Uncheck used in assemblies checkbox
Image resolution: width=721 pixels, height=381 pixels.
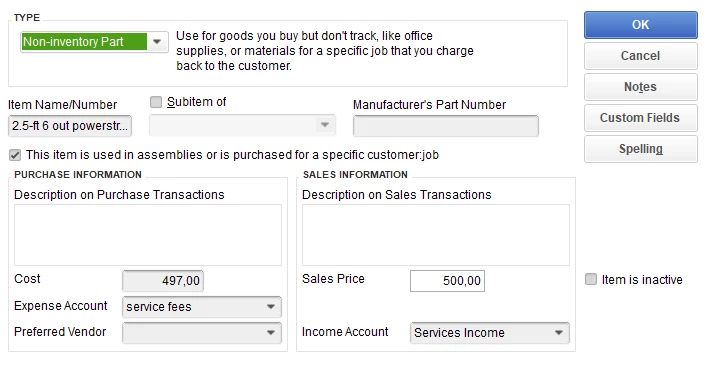pyautogui.click(x=15, y=155)
